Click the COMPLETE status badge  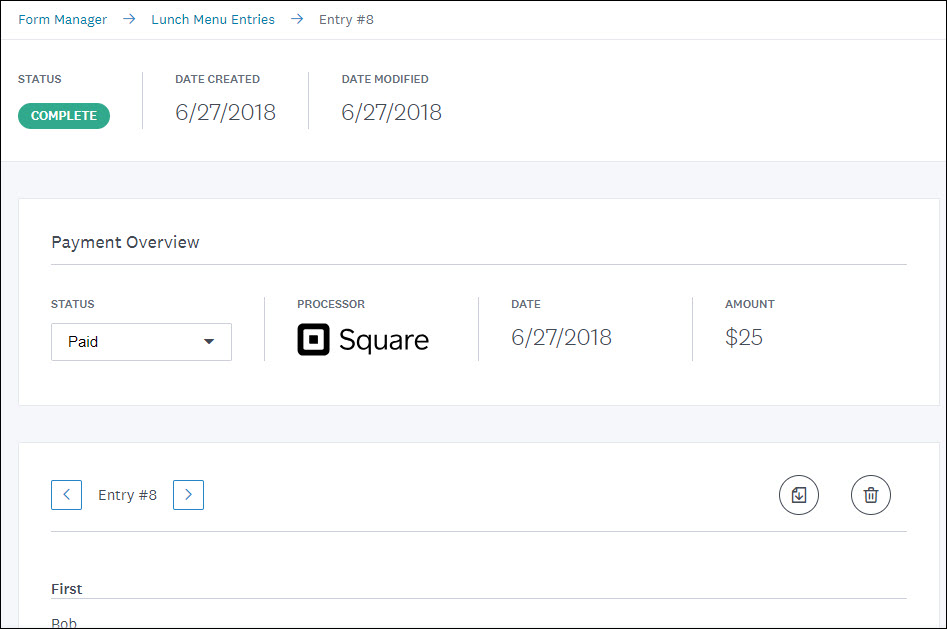63,116
